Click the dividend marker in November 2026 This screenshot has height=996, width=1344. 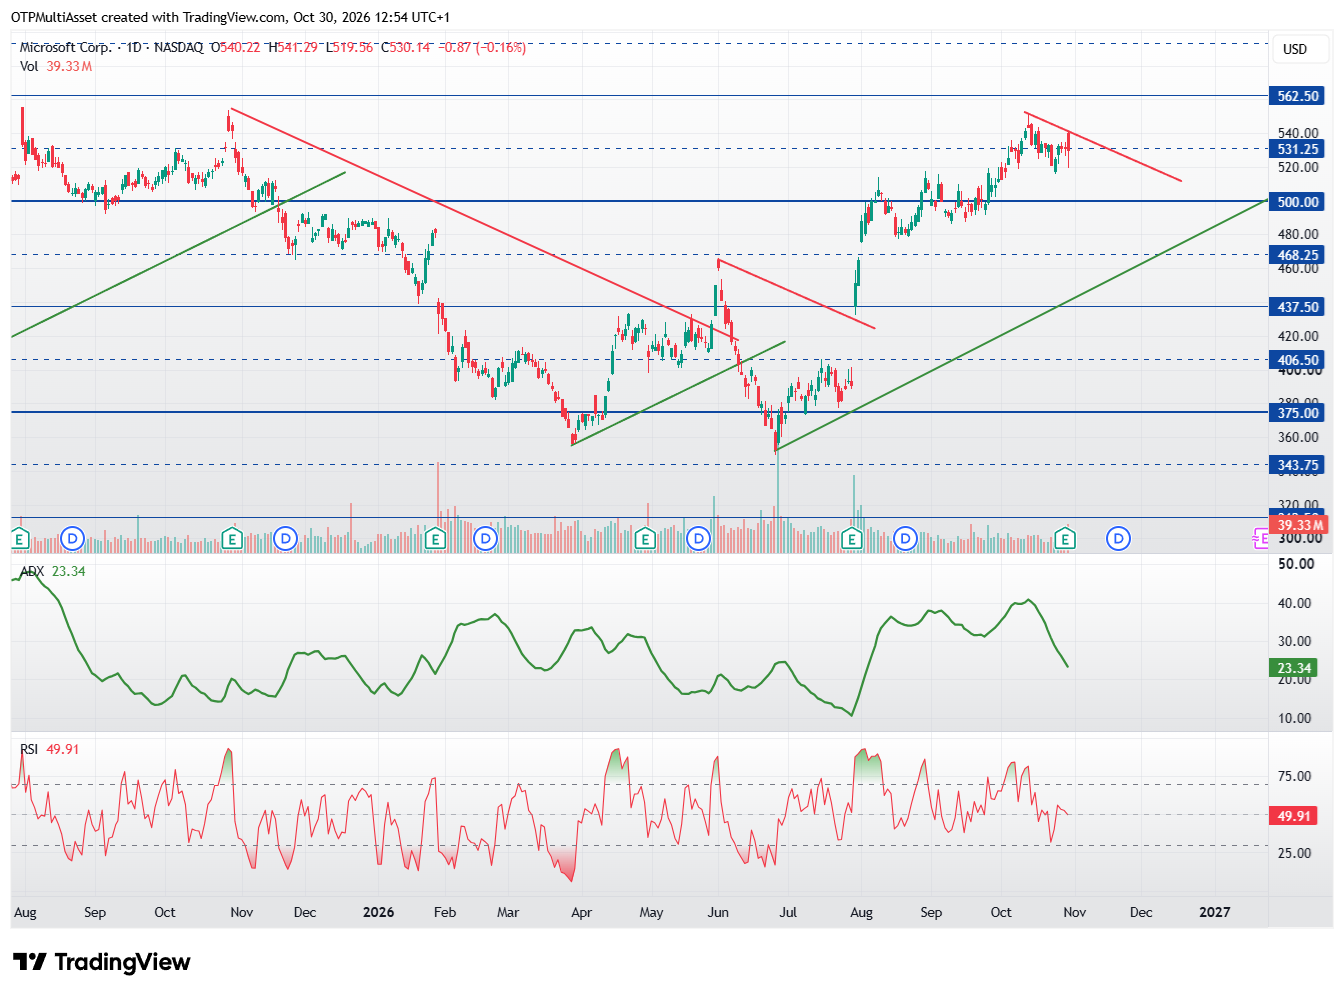click(x=1119, y=539)
